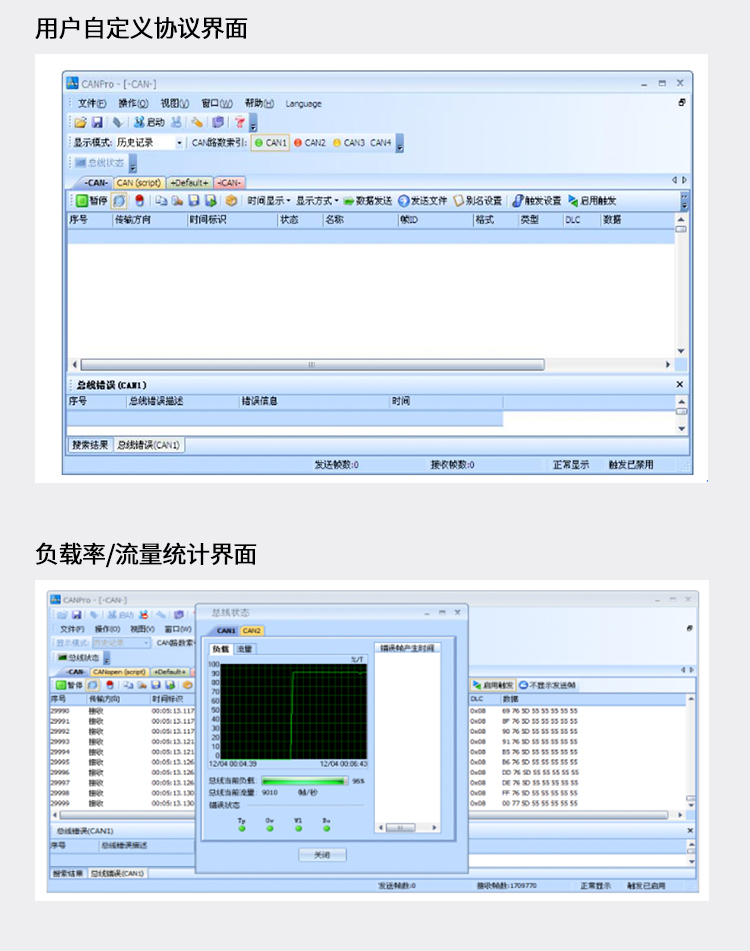Viewport: 750px width, 951px height.
Task: Open 帮助(H) menu
Action: [259, 104]
